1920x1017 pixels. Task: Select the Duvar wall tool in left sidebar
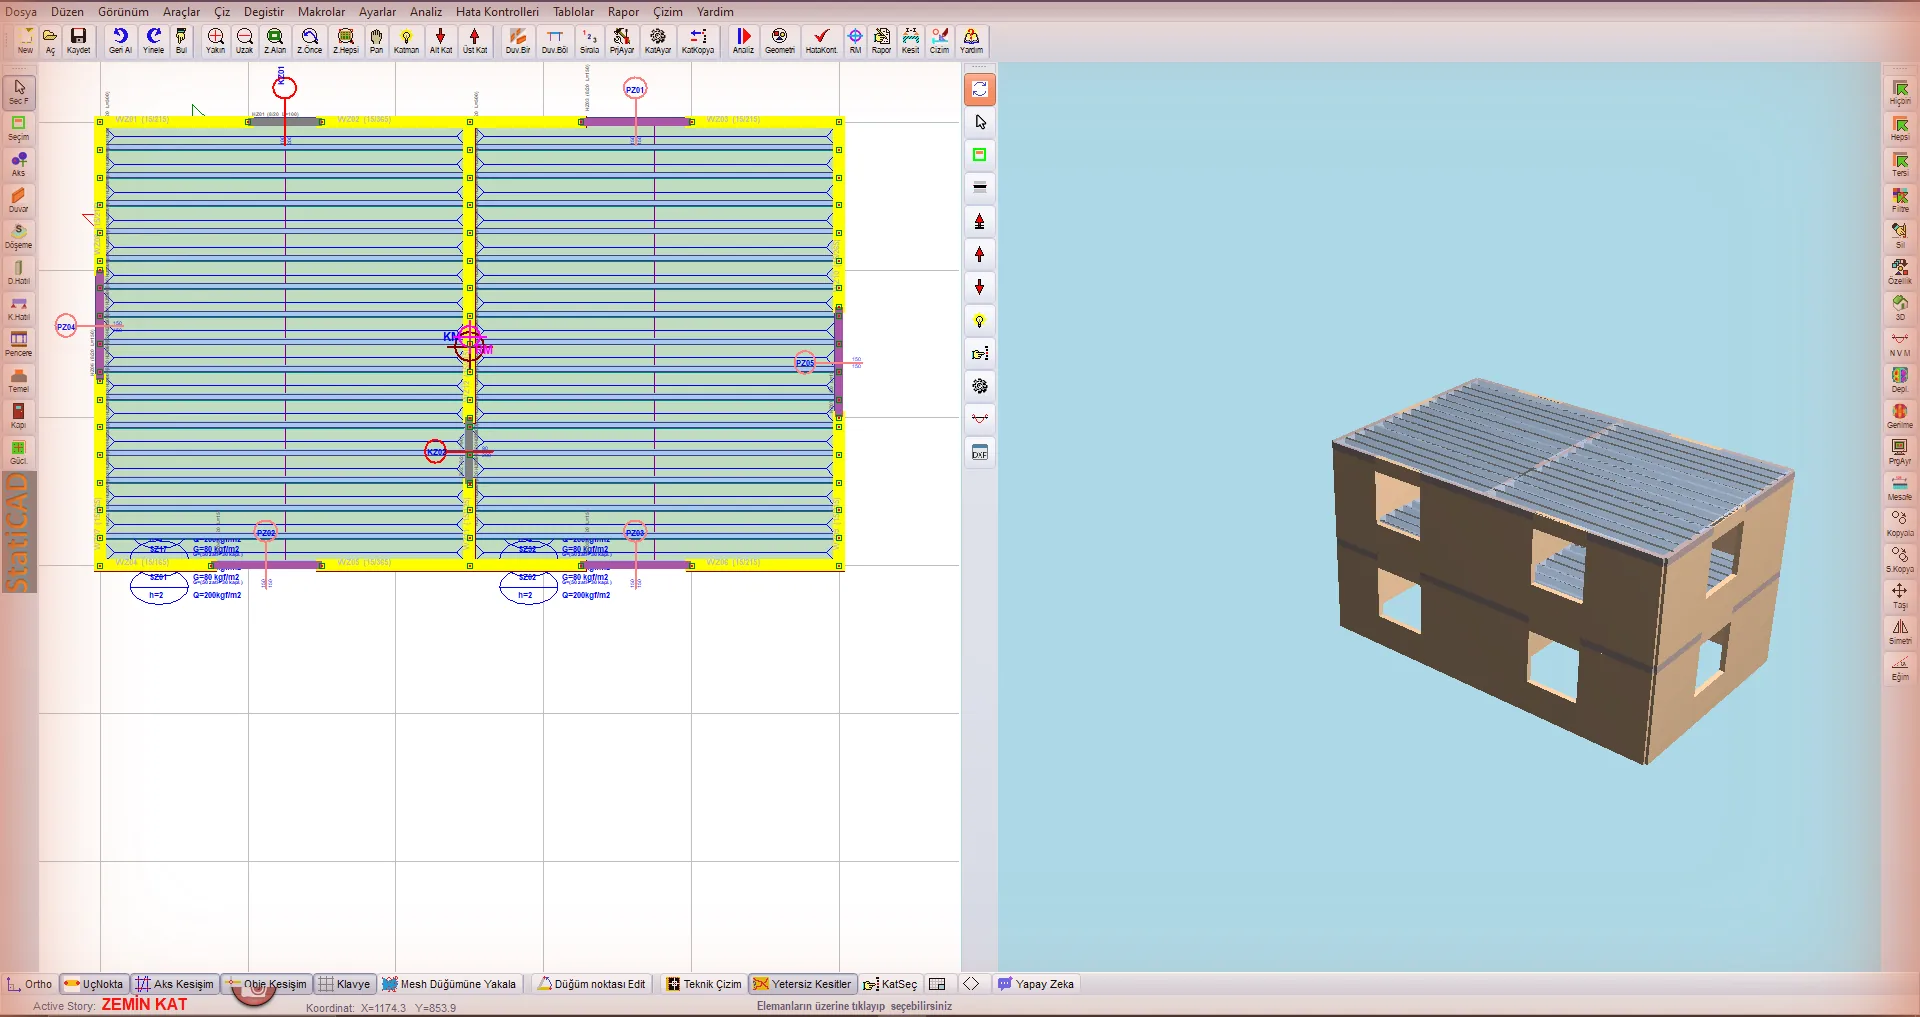[19, 200]
